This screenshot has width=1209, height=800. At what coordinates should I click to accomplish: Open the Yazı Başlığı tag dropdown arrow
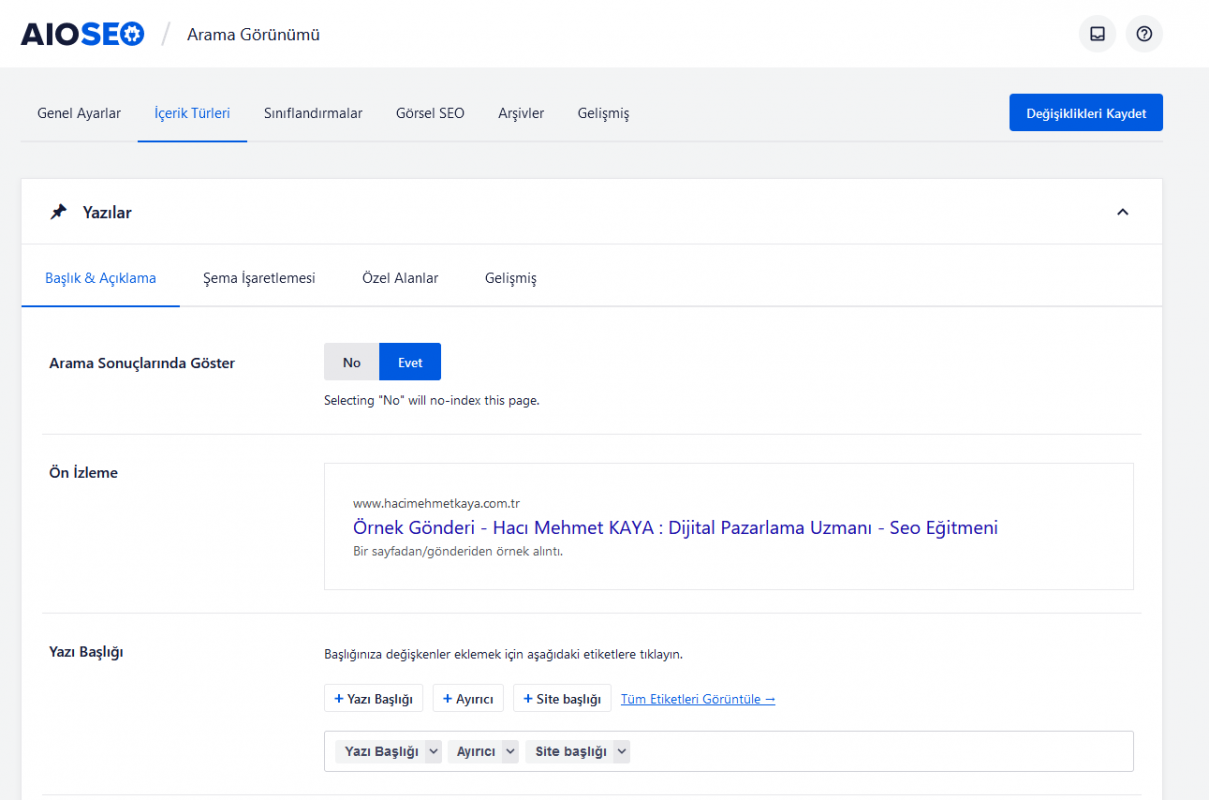click(x=433, y=752)
